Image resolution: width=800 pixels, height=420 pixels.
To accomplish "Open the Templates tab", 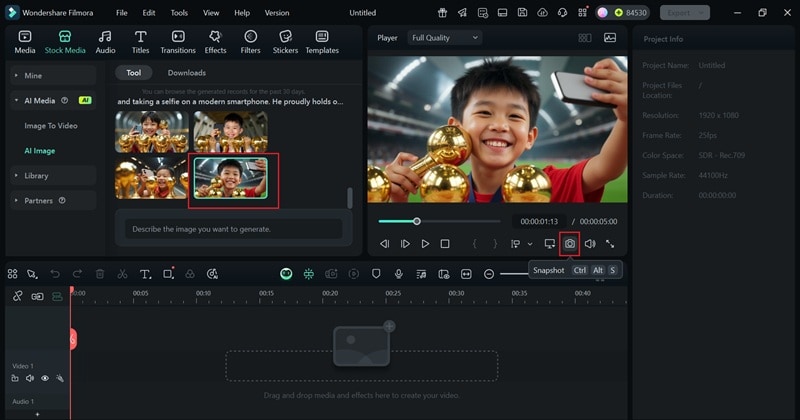I will [322, 42].
